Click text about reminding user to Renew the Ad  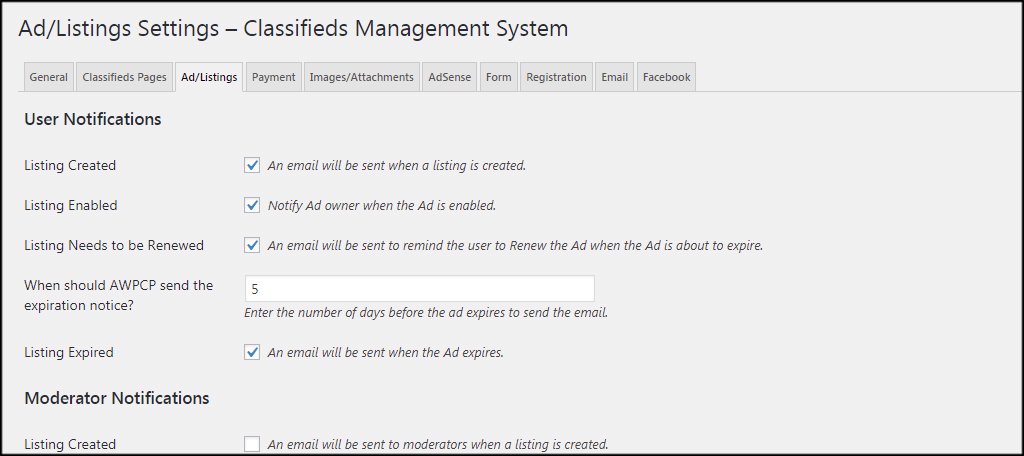point(515,246)
